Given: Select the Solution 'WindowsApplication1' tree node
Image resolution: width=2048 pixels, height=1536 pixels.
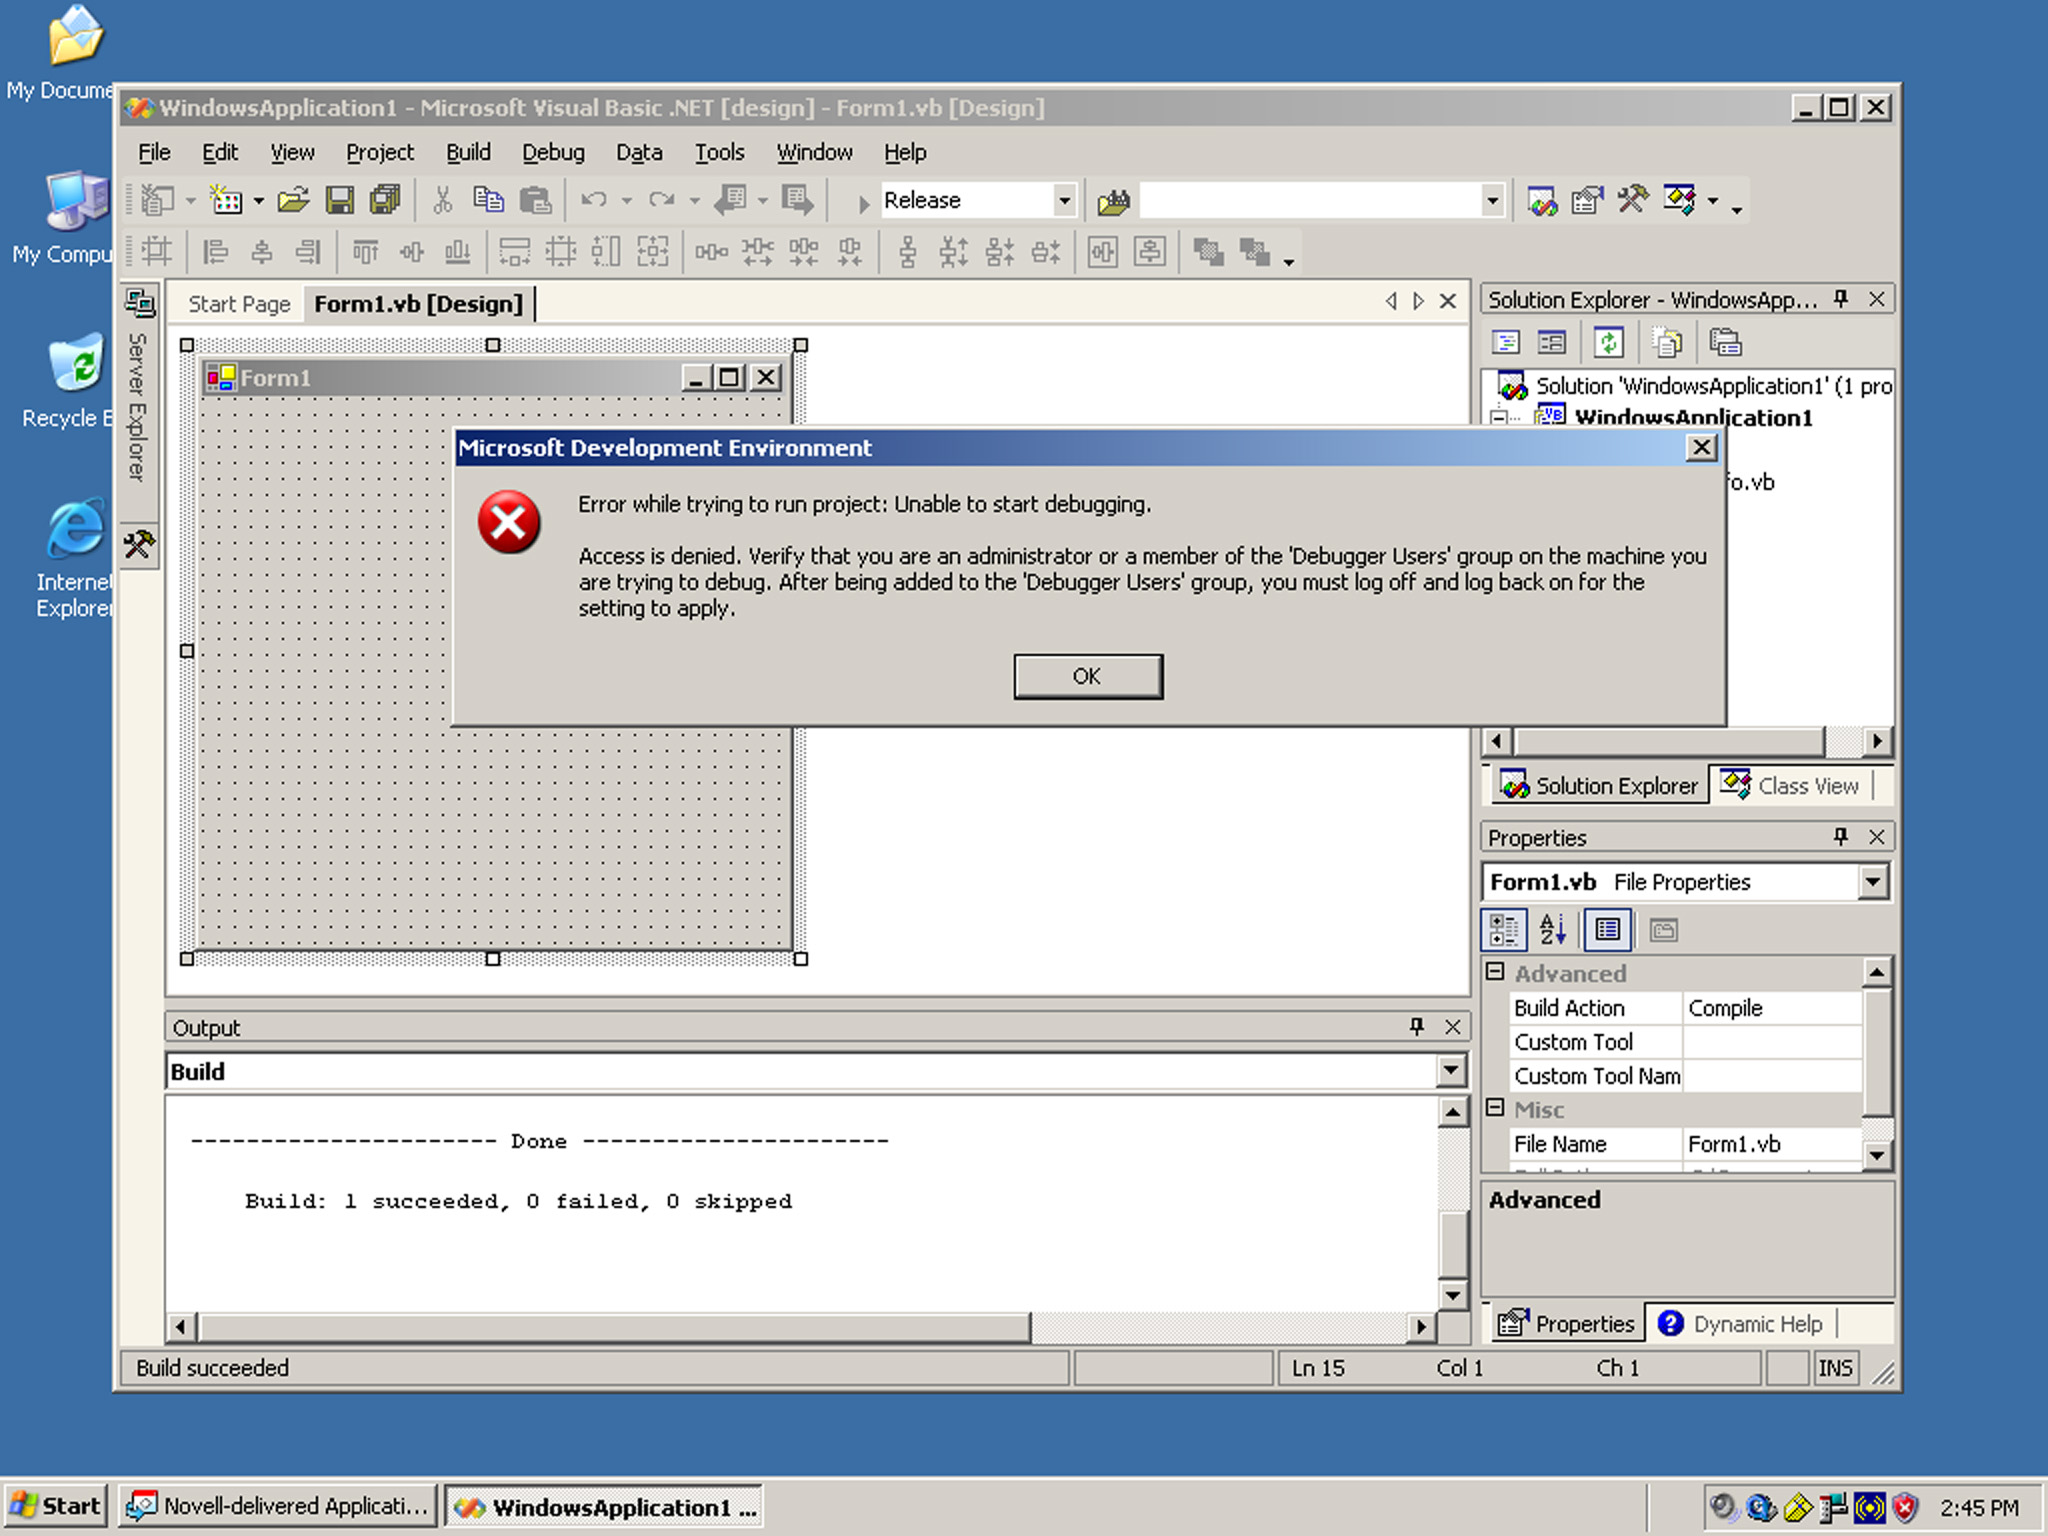Looking at the screenshot, I should 1696,386.
